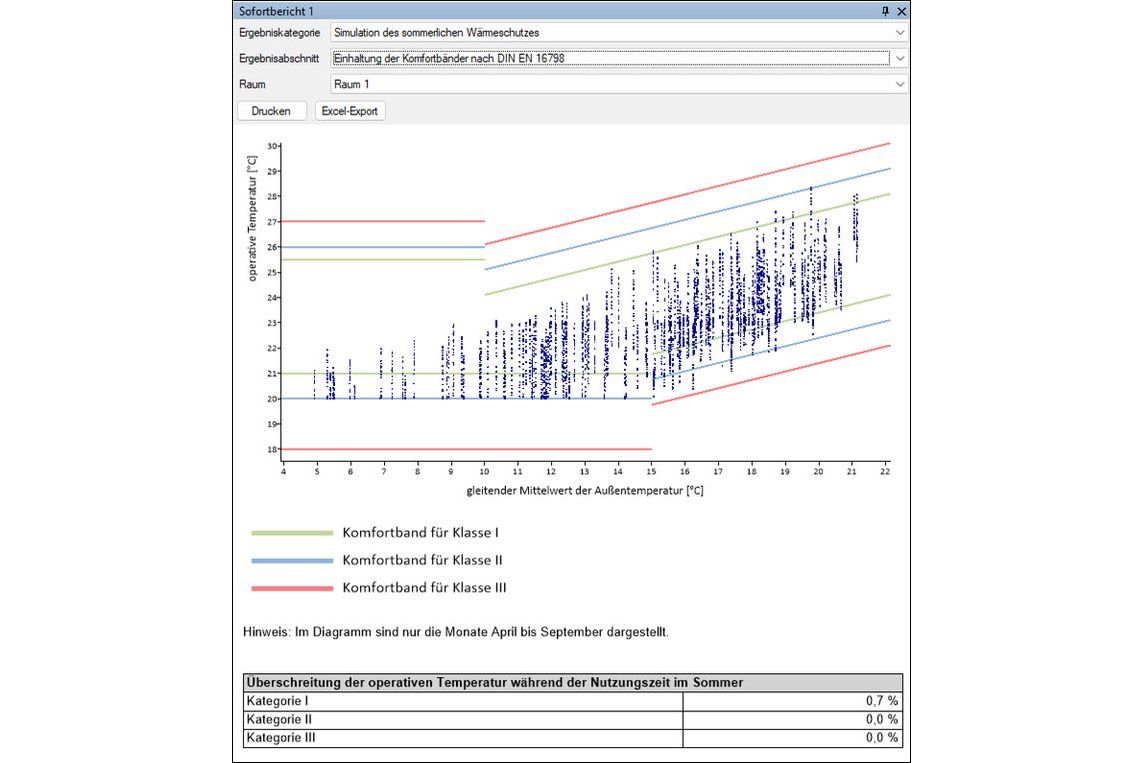Click the Excel-Export button
The height and width of the screenshot is (763, 1144).
click(349, 111)
